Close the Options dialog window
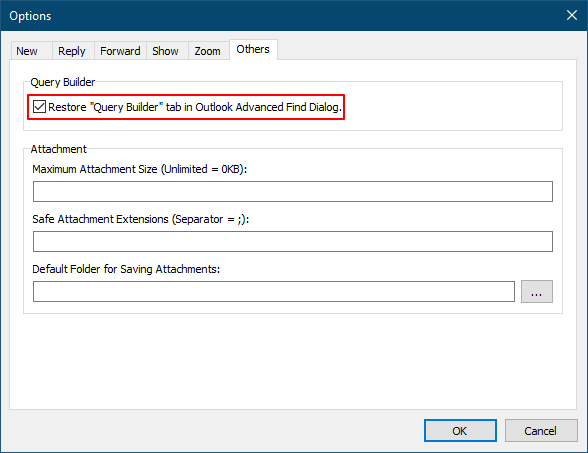This screenshot has width=588, height=453. [x=572, y=15]
